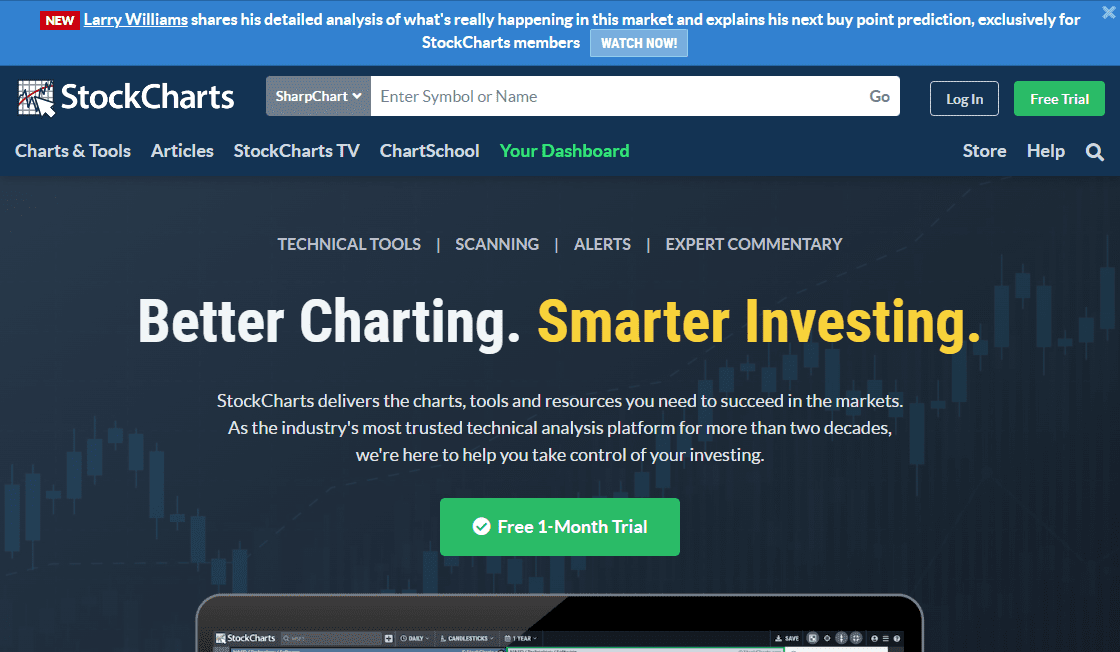Select ChartSchool in the navigation
The height and width of the screenshot is (652, 1120).
(x=429, y=151)
